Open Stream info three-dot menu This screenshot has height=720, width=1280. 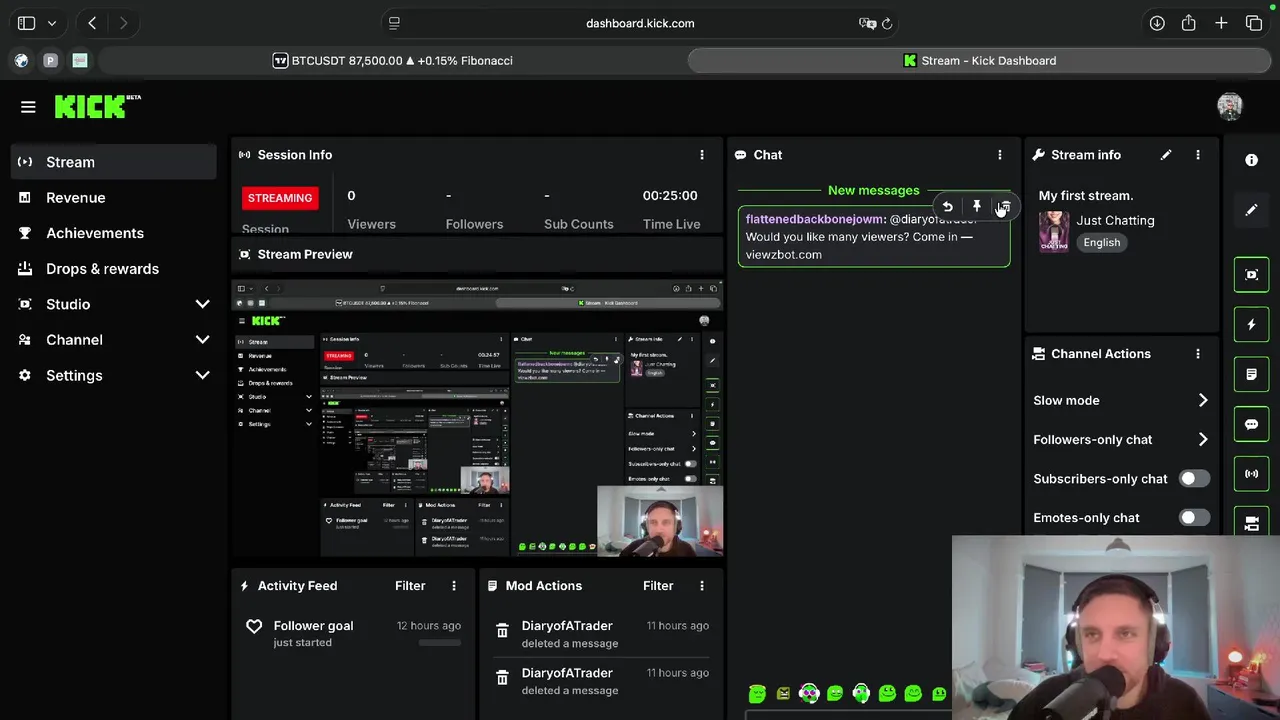[1197, 155]
